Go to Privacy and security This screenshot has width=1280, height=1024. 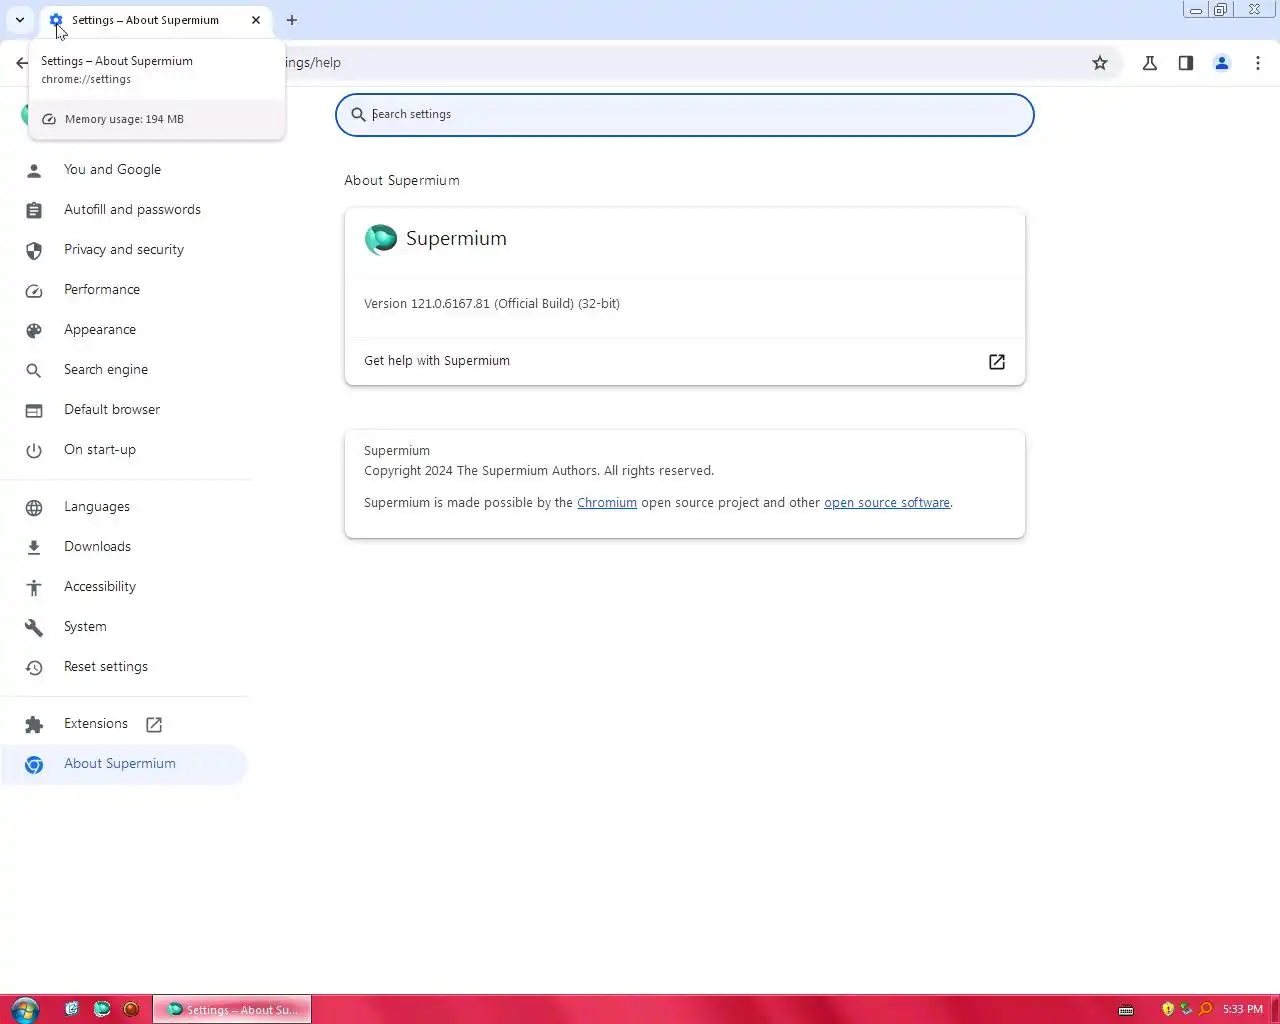[x=124, y=250]
